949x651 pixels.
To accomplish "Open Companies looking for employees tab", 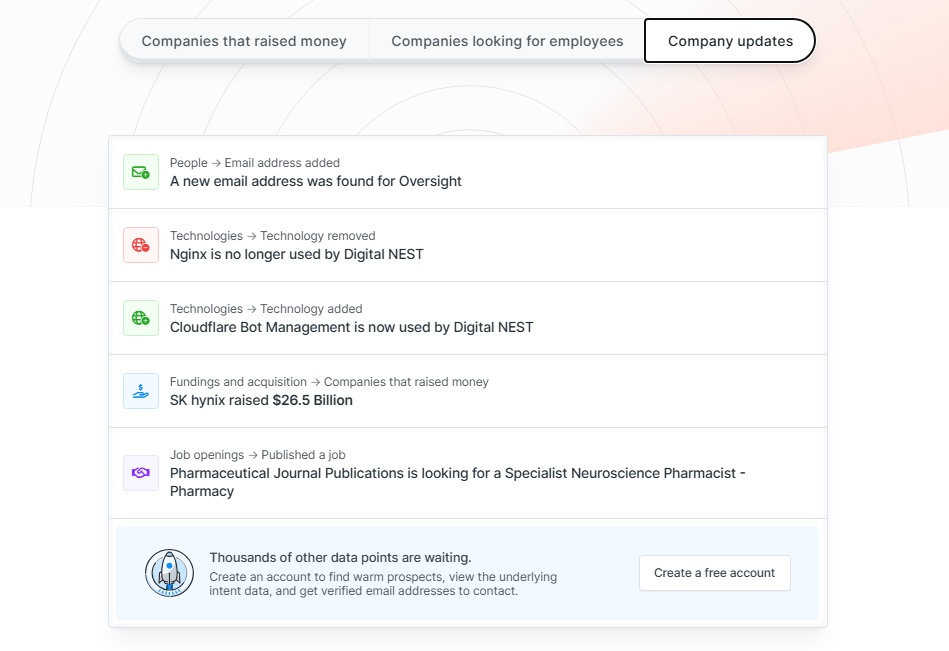I will (x=507, y=41).
